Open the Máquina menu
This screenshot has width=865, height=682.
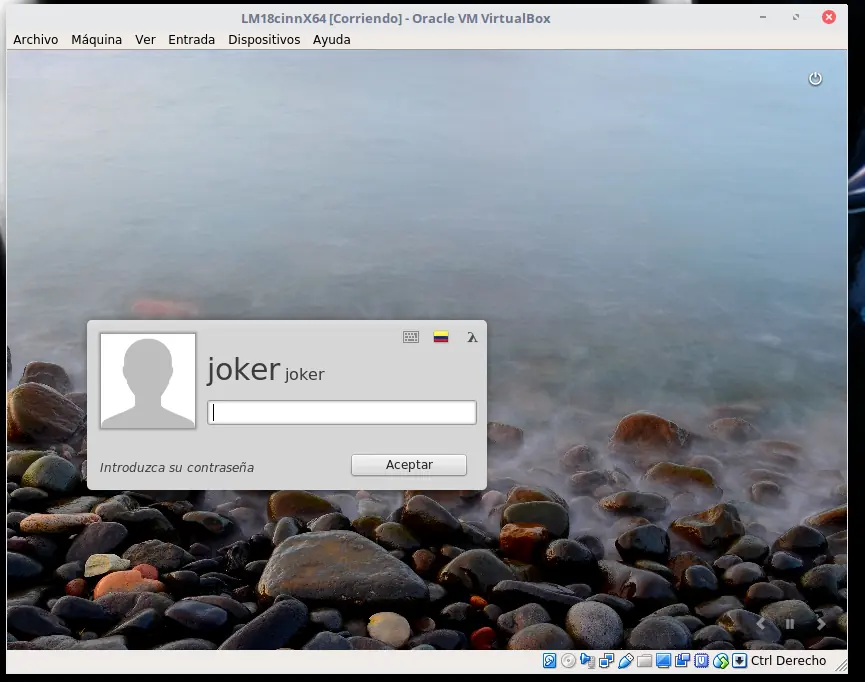pyautogui.click(x=97, y=40)
